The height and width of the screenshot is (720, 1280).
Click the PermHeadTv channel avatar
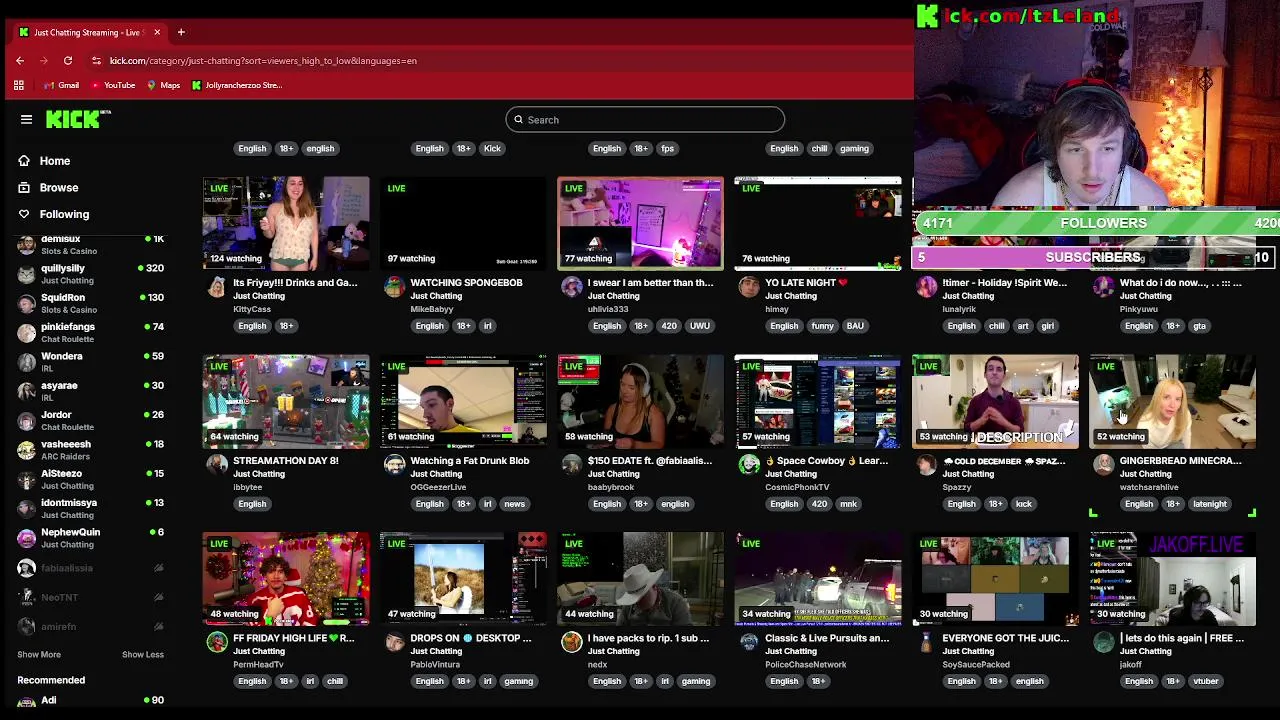(x=217, y=643)
